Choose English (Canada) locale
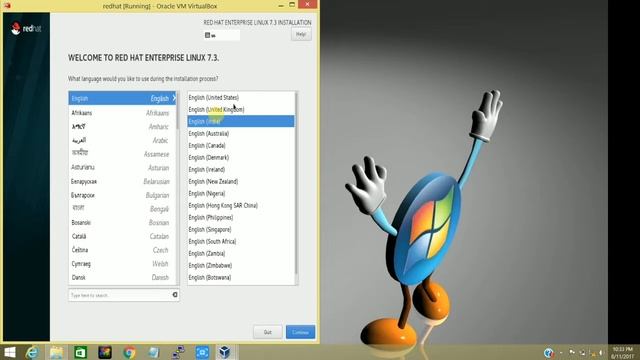Image resolution: width=640 pixels, height=360 pixels. (x=241, y=145)
